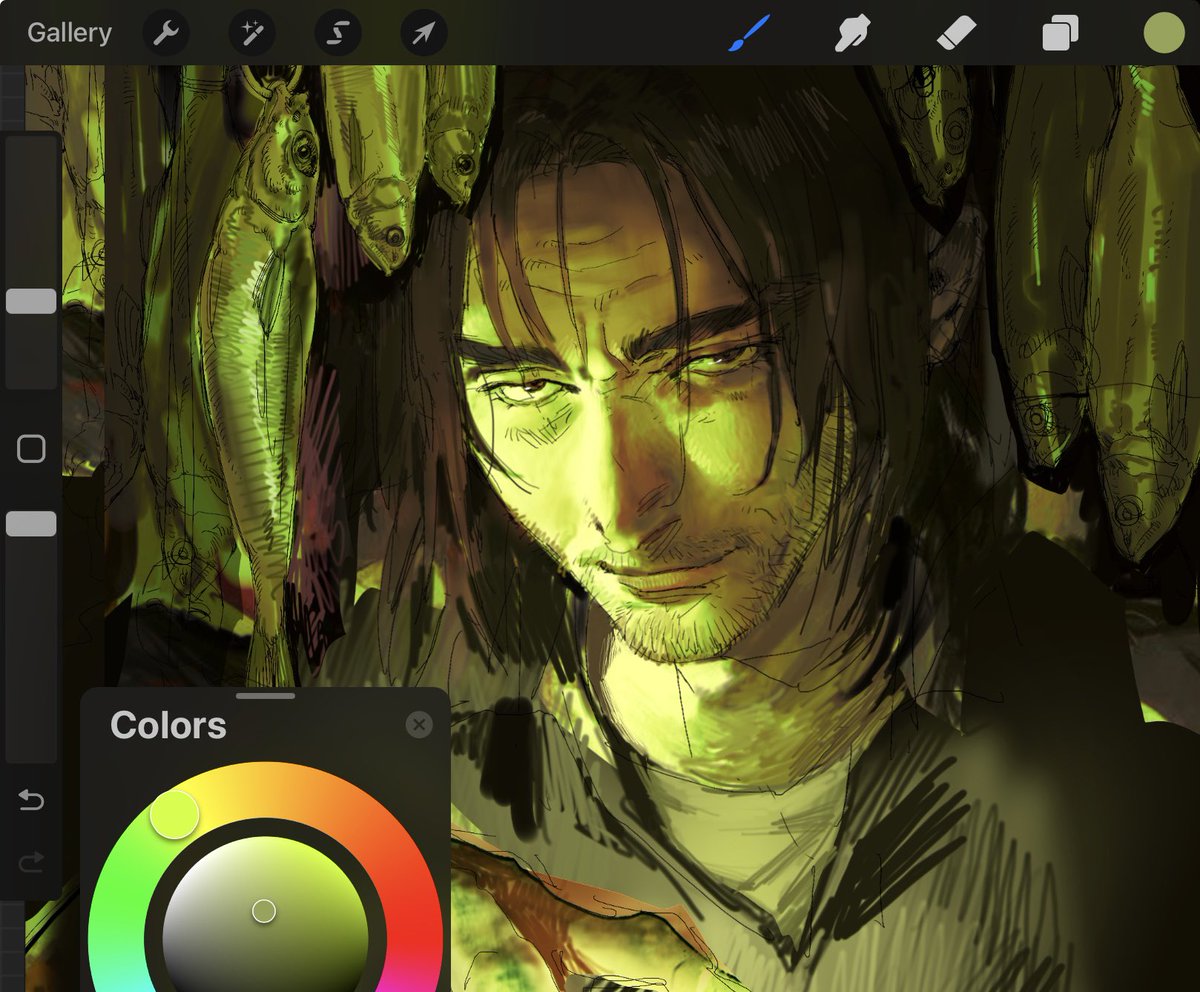The image size is (1200, 992).
Task: Close the Colors panel
Action: (420, 725)
